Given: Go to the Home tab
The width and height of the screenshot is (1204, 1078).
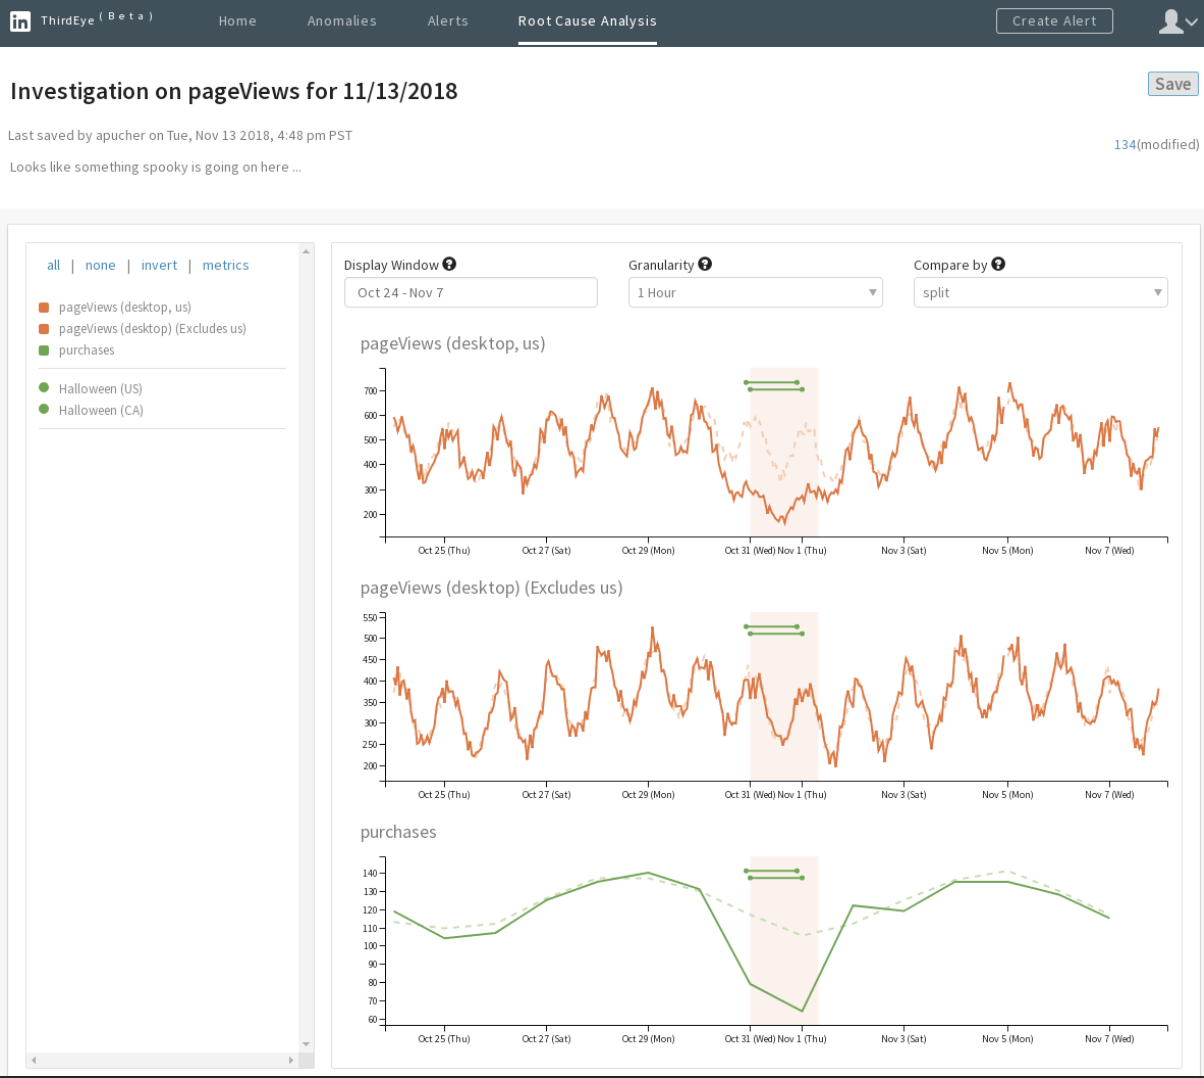Looking at the screenshot, I should click(237, 20).
